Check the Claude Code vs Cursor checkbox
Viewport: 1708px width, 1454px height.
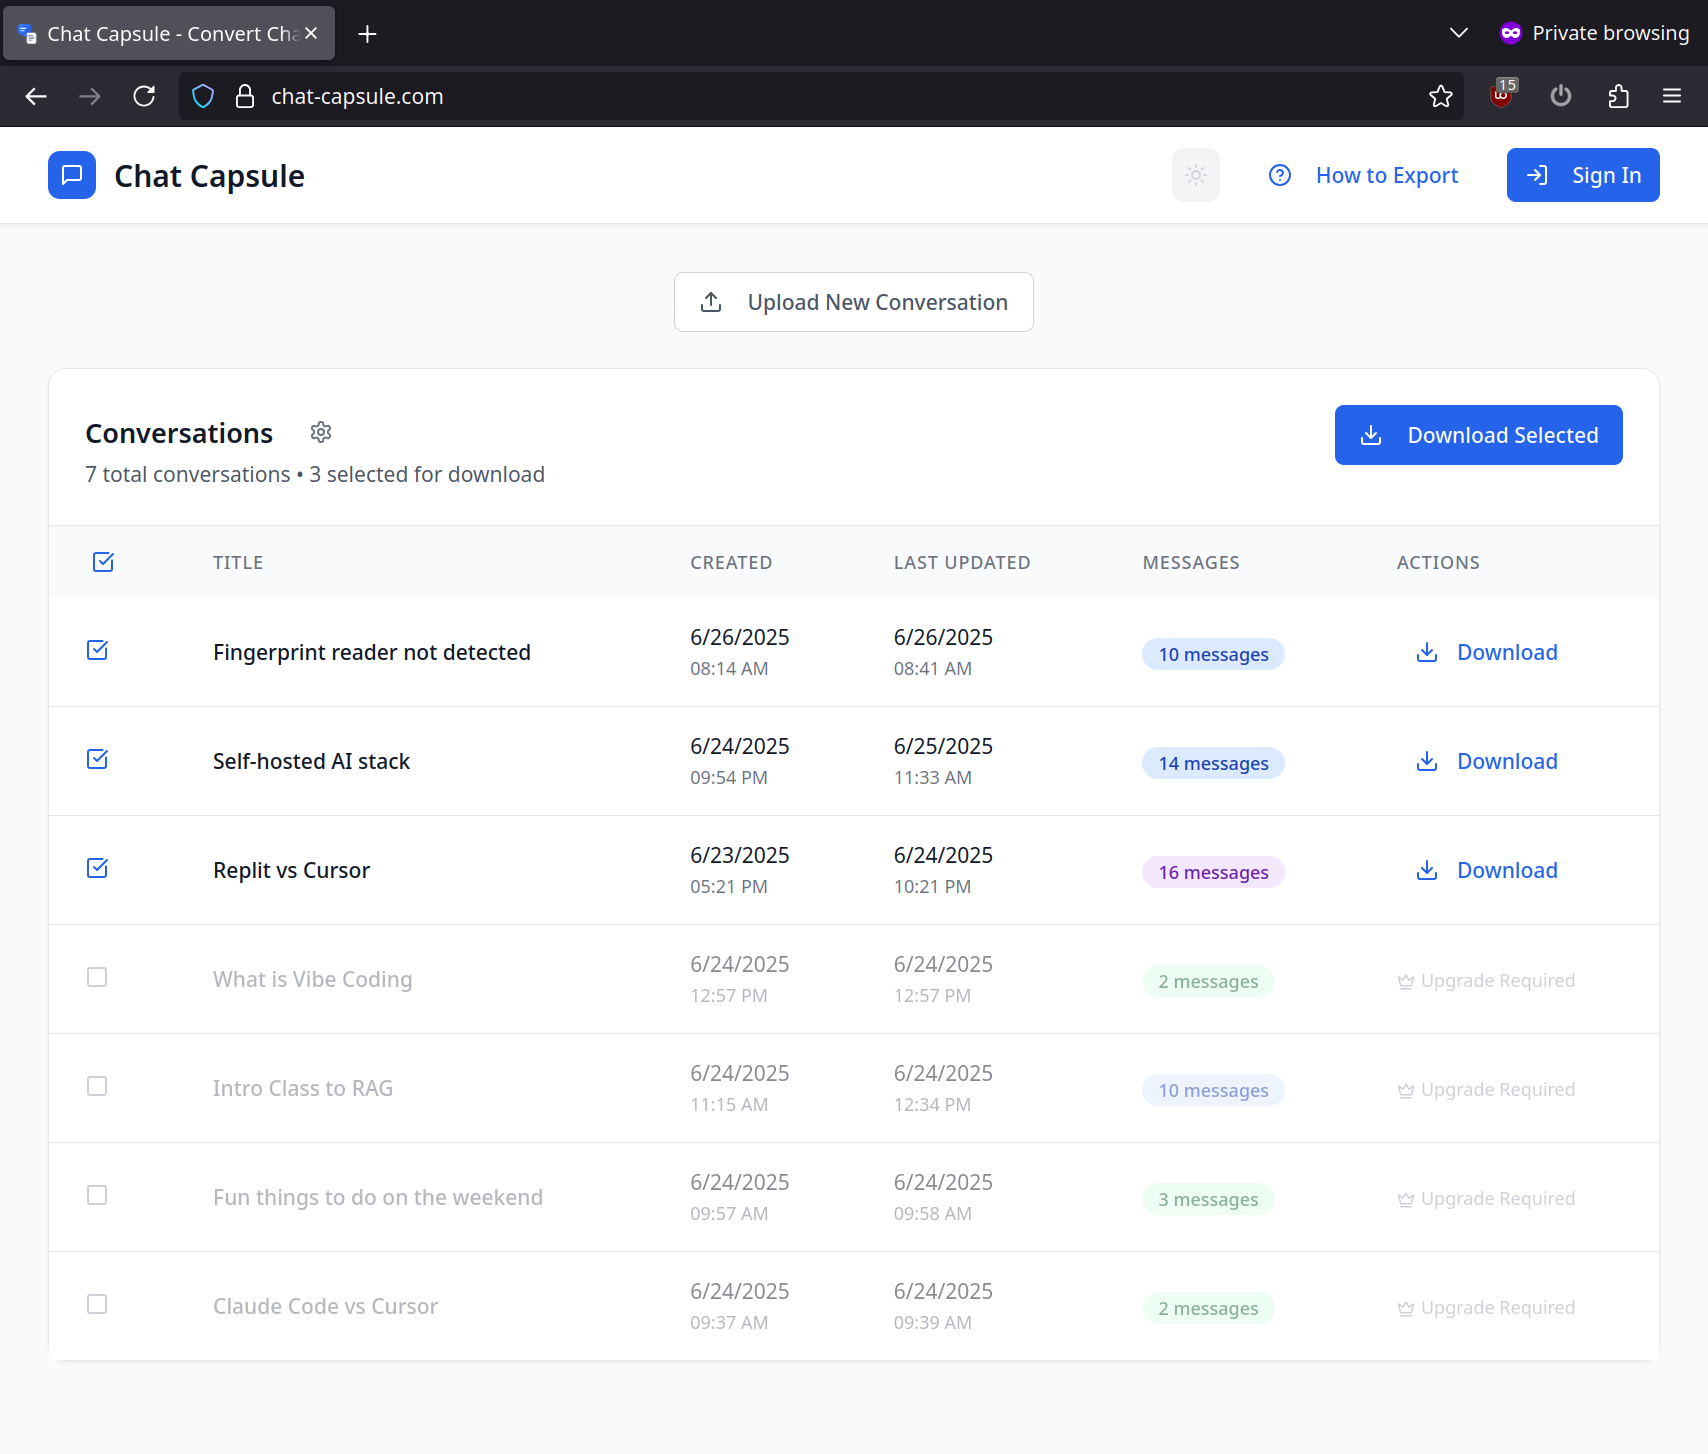coord(97,1304)
